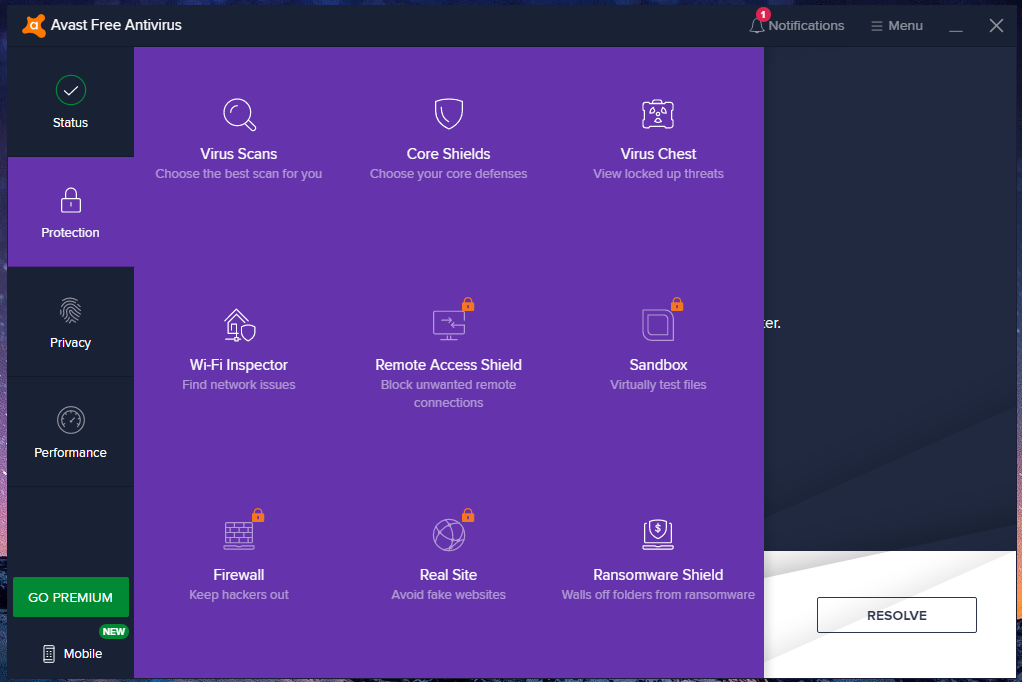Click 'Choose your core defenses' text
The height and width of the screenshot is (682, 1022).
448,174
